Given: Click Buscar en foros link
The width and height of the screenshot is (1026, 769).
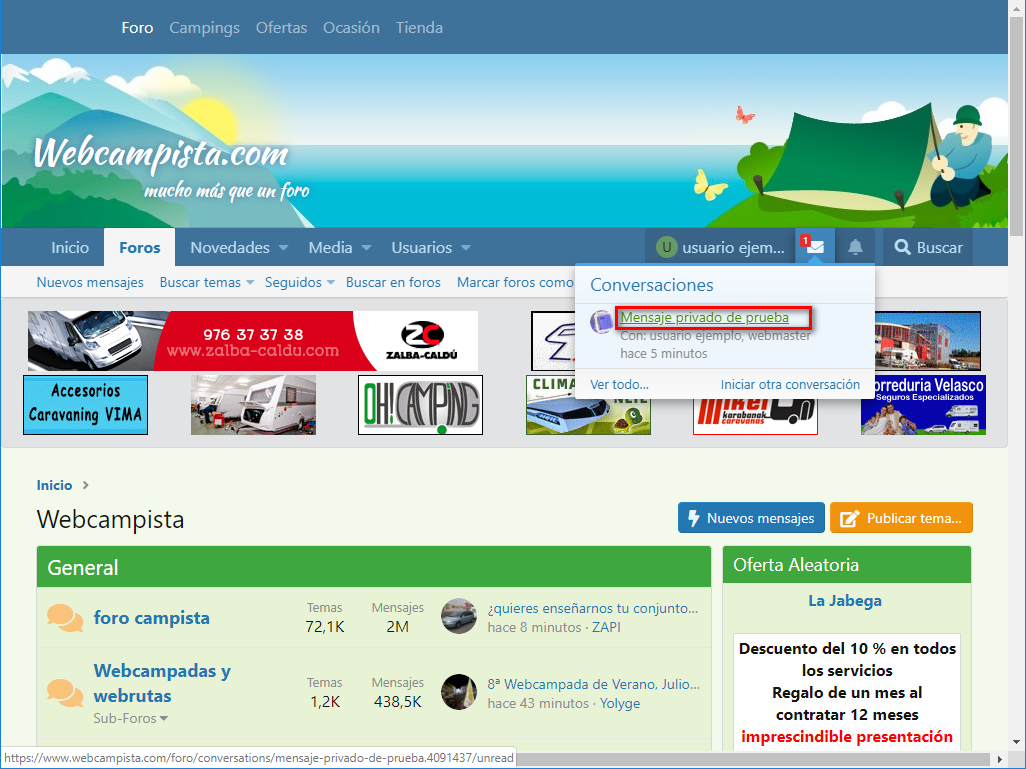Looking at the screenshot, I should (x=393, y=283).
